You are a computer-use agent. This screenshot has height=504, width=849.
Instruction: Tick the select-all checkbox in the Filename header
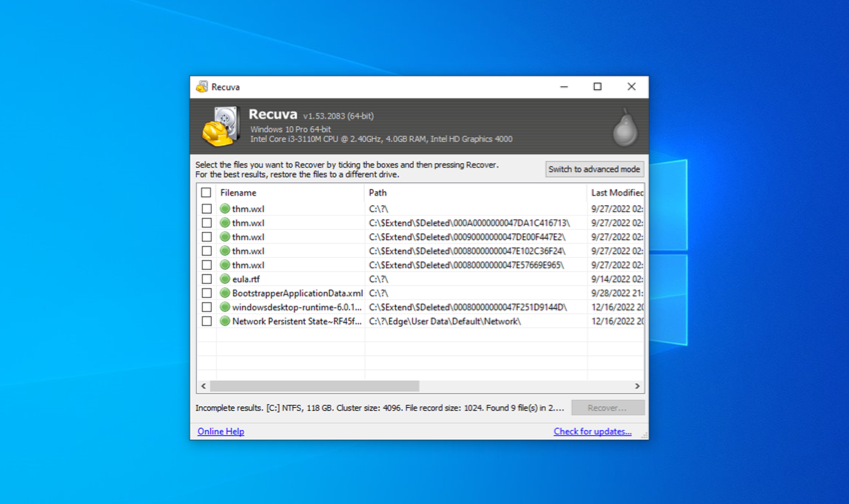(206, 193)
